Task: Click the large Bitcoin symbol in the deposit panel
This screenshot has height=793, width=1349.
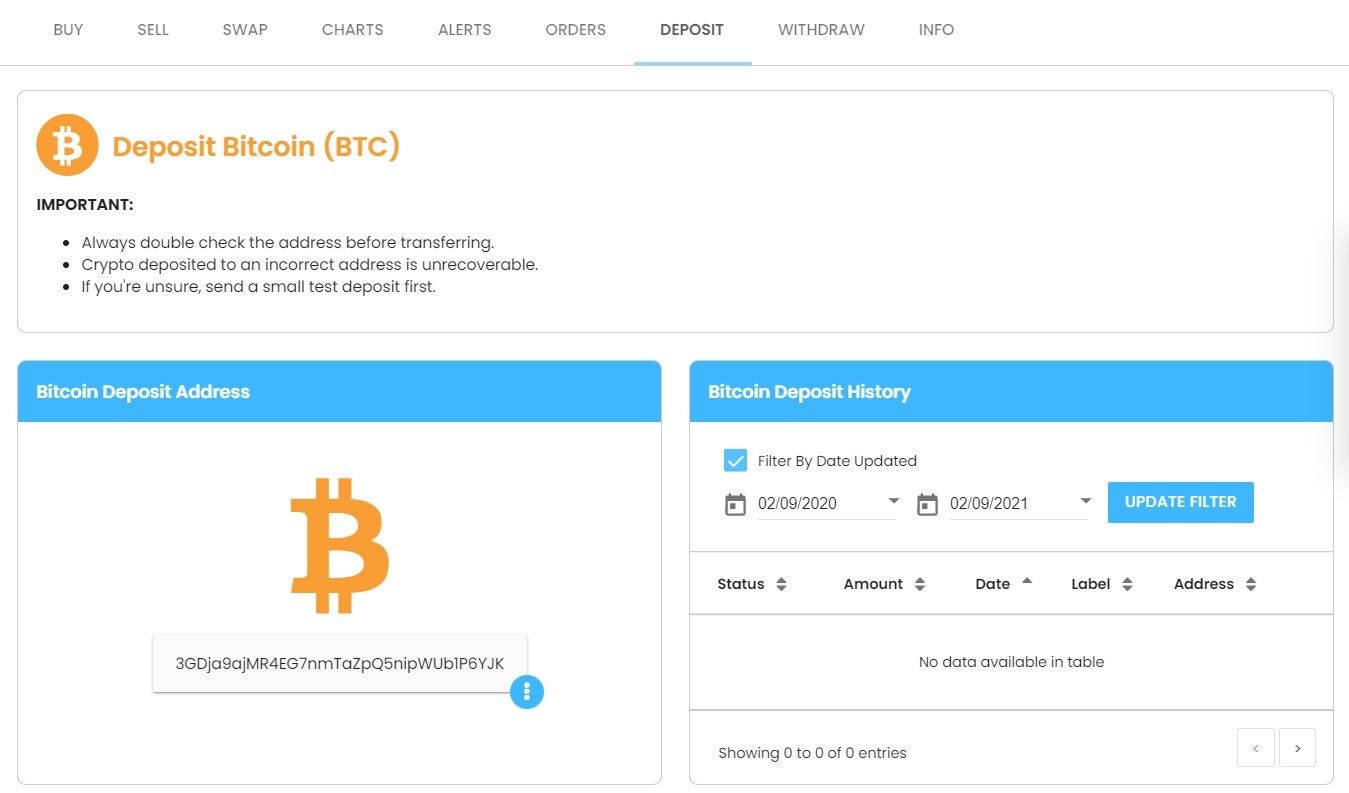Action: [x=340, y=543]
